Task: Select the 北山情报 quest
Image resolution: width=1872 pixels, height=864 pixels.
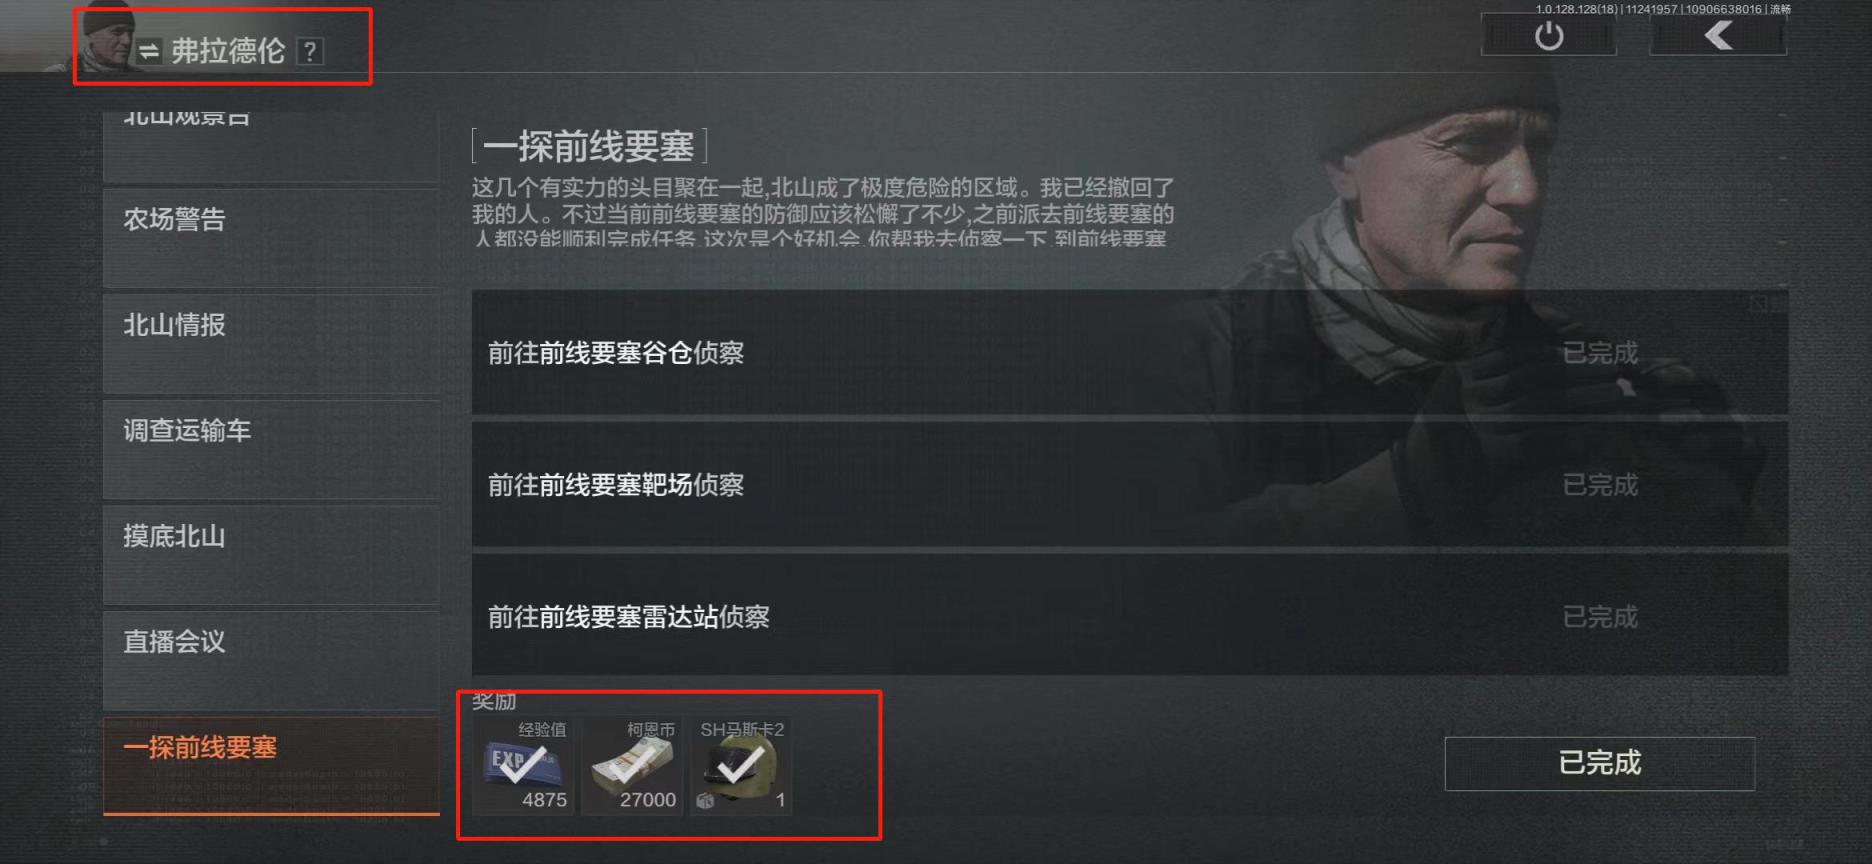Action: click(x=271, y=343)
